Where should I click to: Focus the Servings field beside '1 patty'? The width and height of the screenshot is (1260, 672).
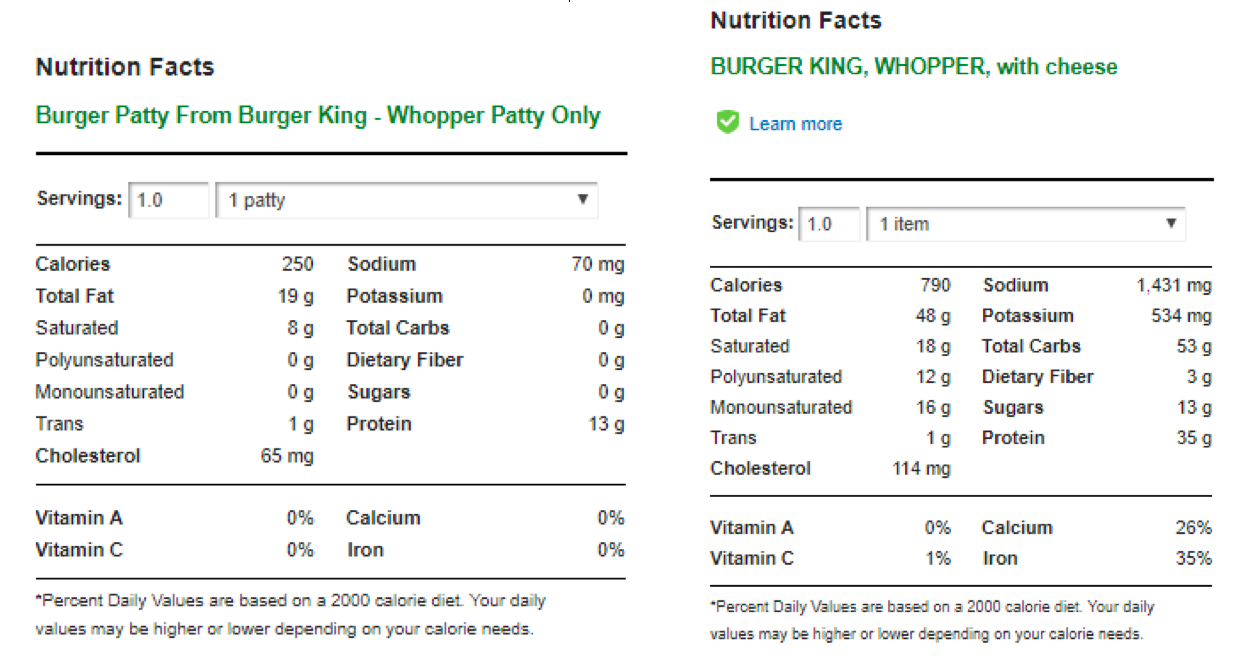tap(169, 200)
